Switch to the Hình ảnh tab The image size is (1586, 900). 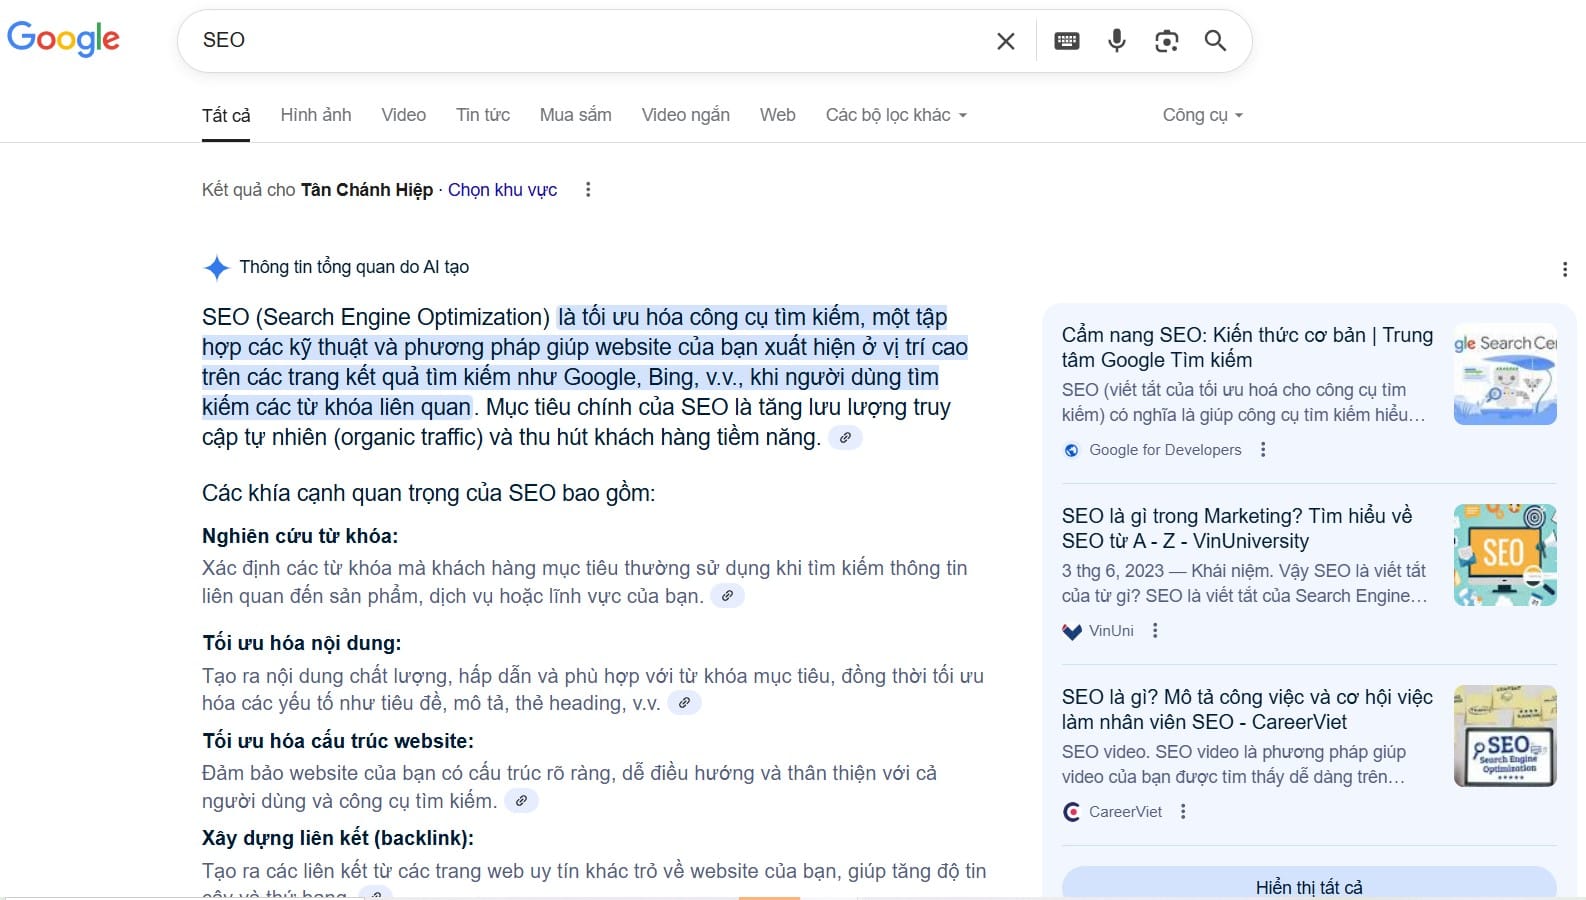click(x=316, y=115)
